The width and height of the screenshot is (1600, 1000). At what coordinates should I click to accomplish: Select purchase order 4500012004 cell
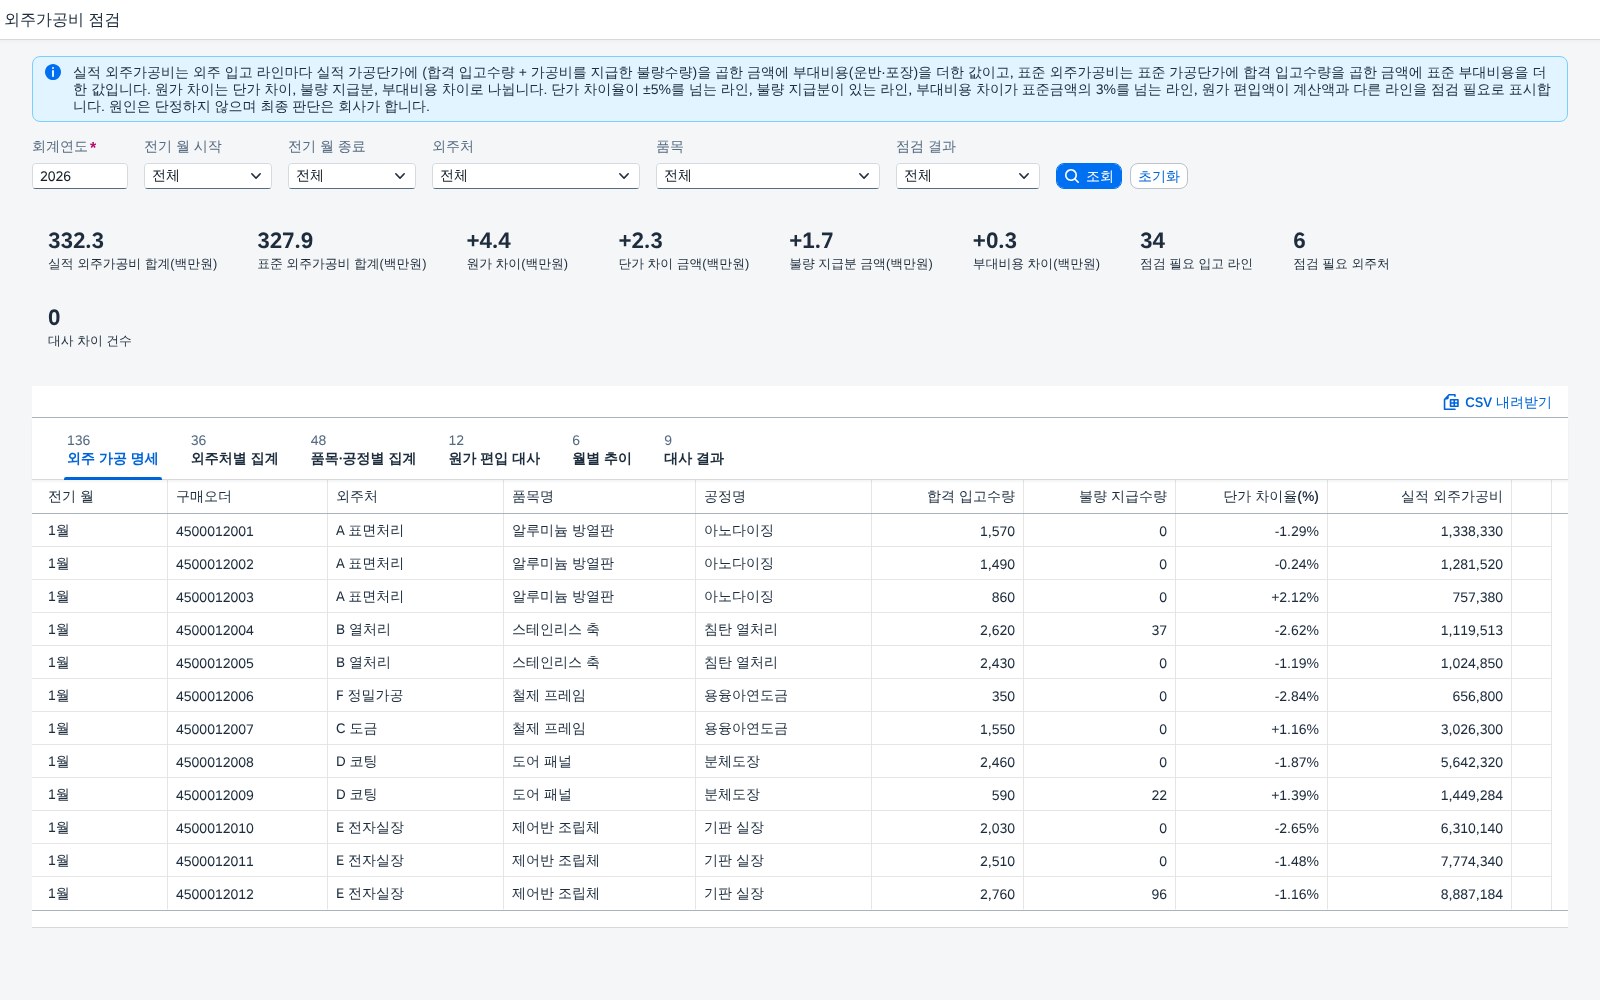[x=248, y=630]
